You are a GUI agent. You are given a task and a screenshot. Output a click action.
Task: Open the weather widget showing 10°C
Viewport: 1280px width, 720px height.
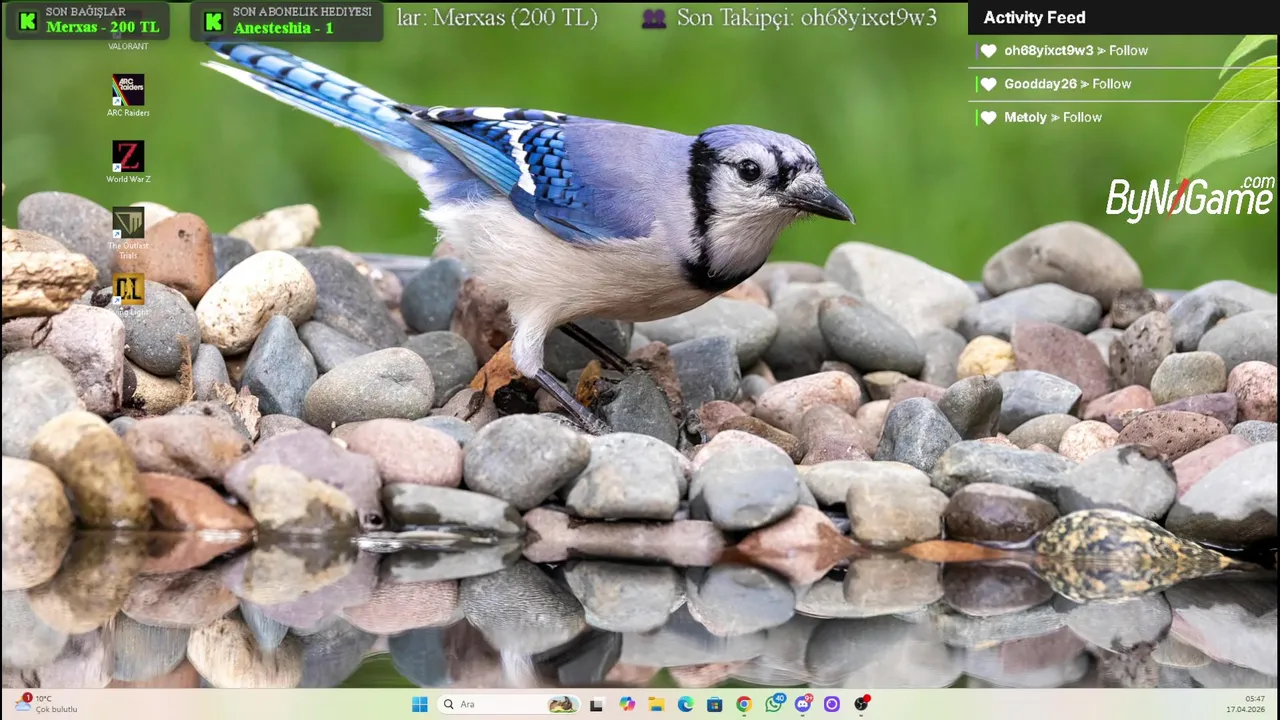point(47,704)
